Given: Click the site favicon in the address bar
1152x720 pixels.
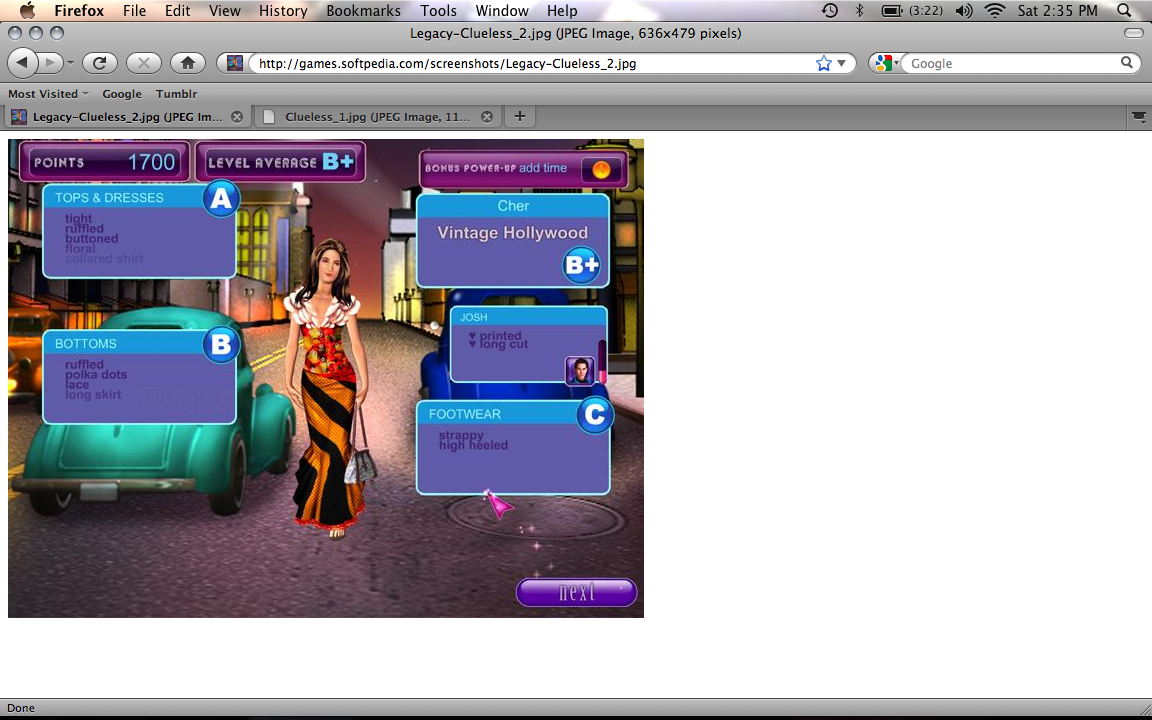Looking at the screenshot, I should [235, 63].
